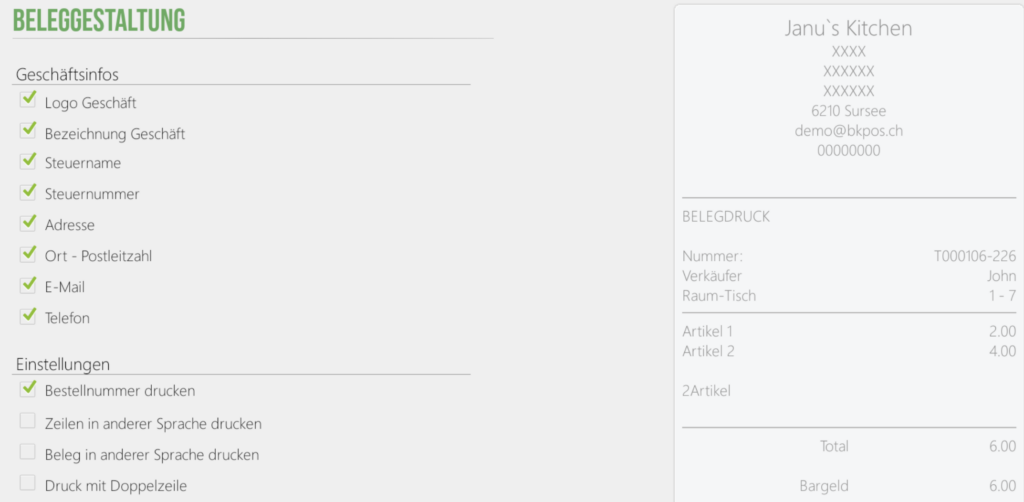Uncheck Steuernummer checkbox
Viewport: 1024px width, 502px height.
pyautogui.click(x=27, y=192)
